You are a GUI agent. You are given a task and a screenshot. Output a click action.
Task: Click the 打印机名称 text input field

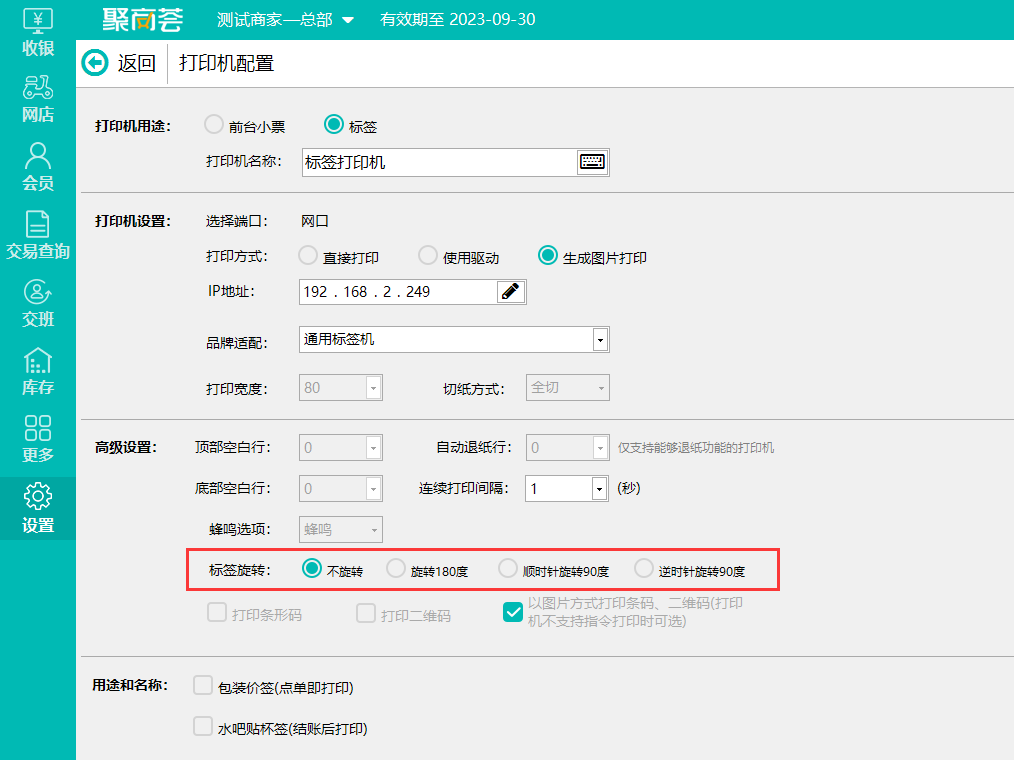tap(438, 162)
